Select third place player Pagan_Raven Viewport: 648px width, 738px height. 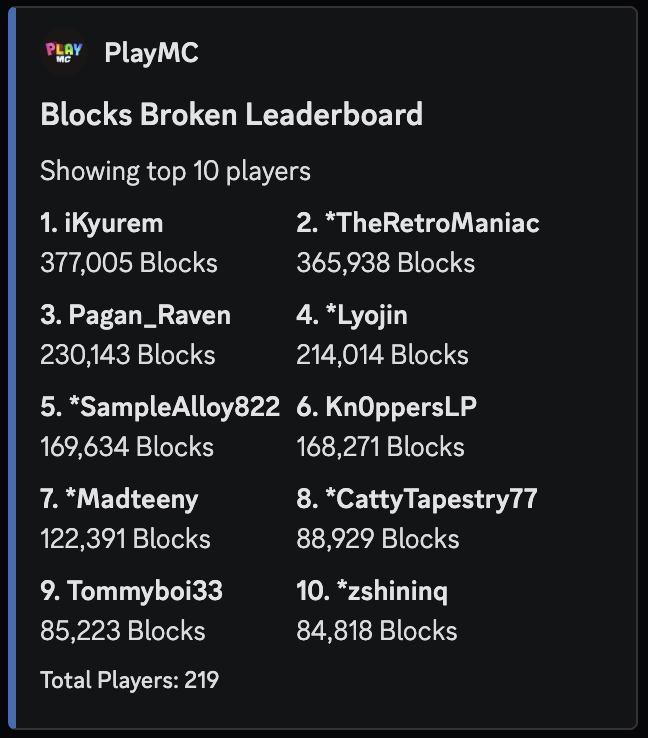coord(136,315)
